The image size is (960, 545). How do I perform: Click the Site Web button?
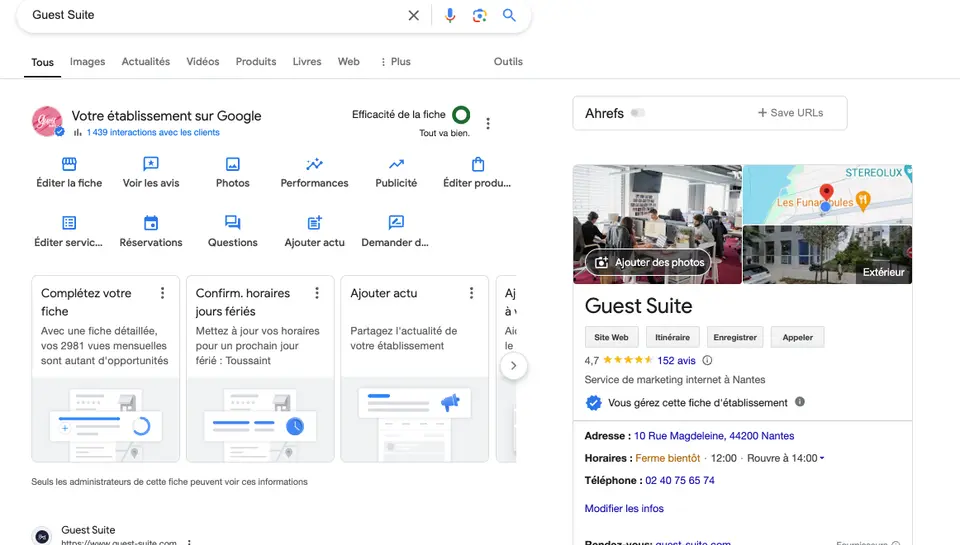611,337
